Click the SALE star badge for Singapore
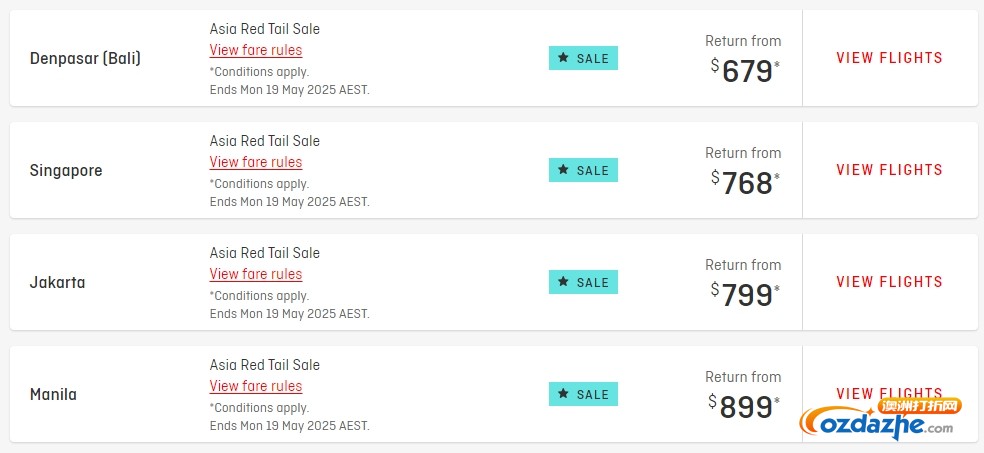The image size is (984, 453). (583, 170)
